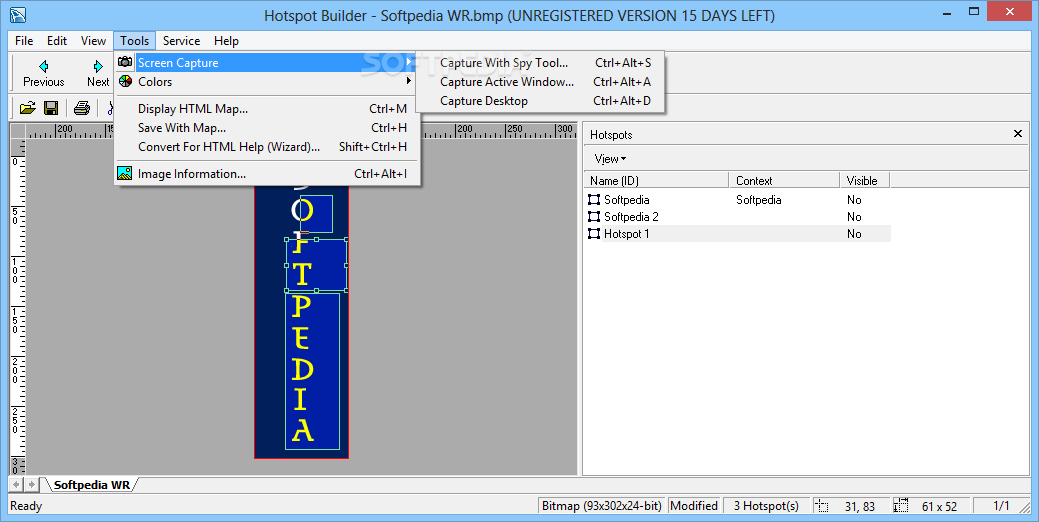Open the Service menu
The width and height of the screenshot is (1039, 522).
tap(182, 41)
